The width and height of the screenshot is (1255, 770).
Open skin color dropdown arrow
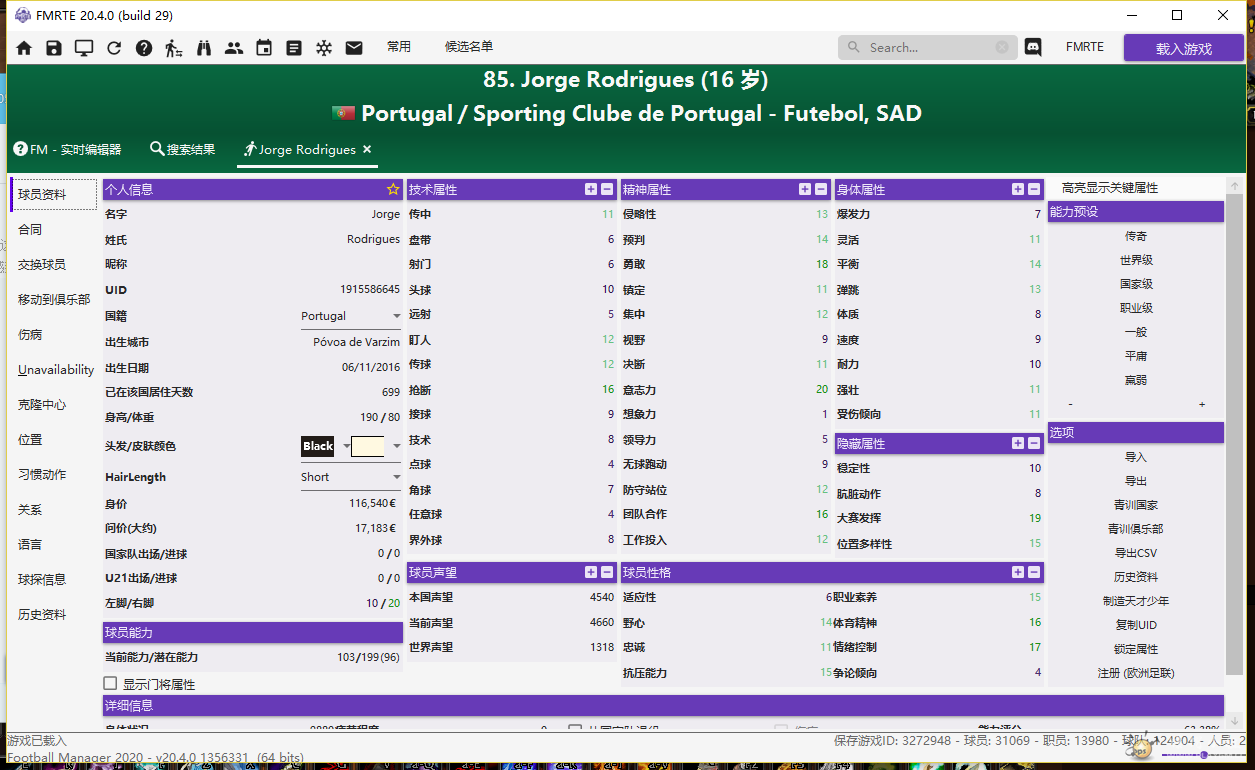coord(396,446)
